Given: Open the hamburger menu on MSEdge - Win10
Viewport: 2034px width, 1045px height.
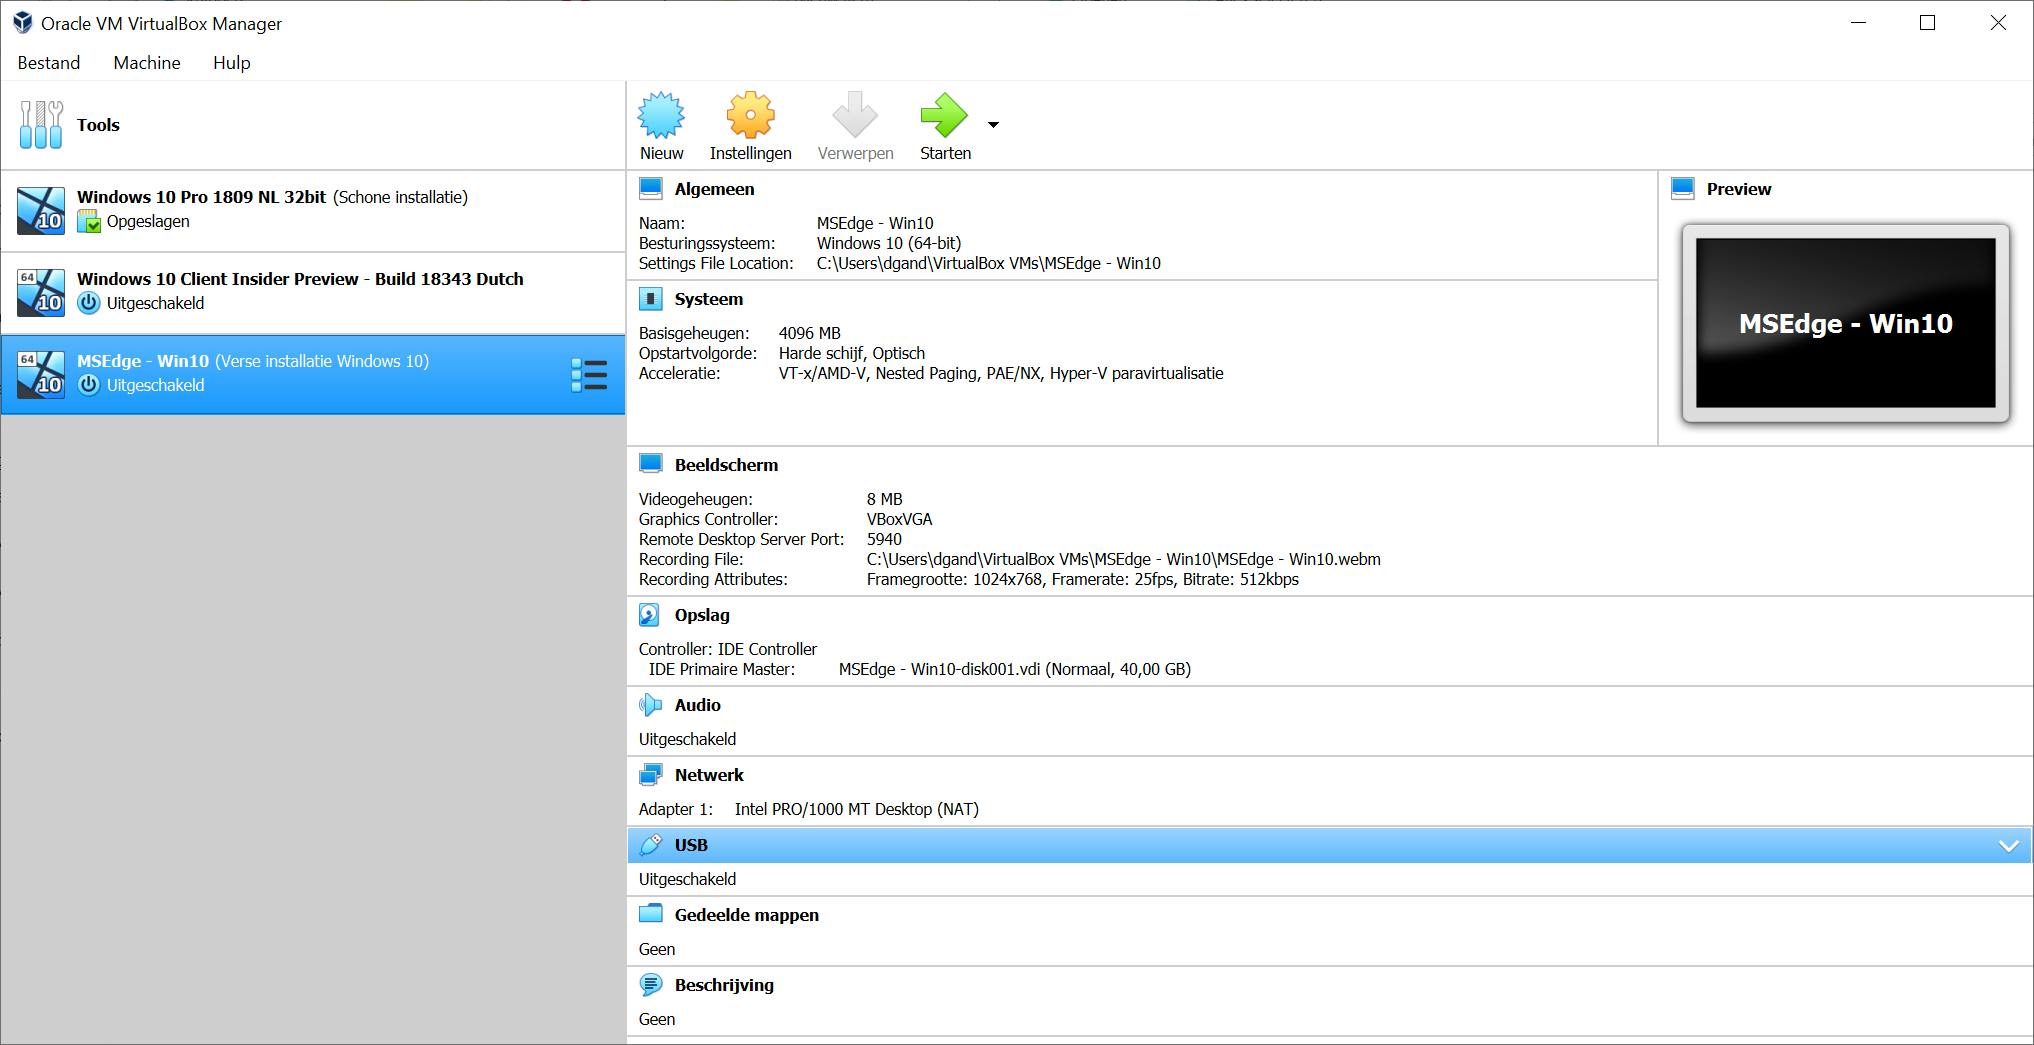Looking at the screenshot, I should click(590, 374).
